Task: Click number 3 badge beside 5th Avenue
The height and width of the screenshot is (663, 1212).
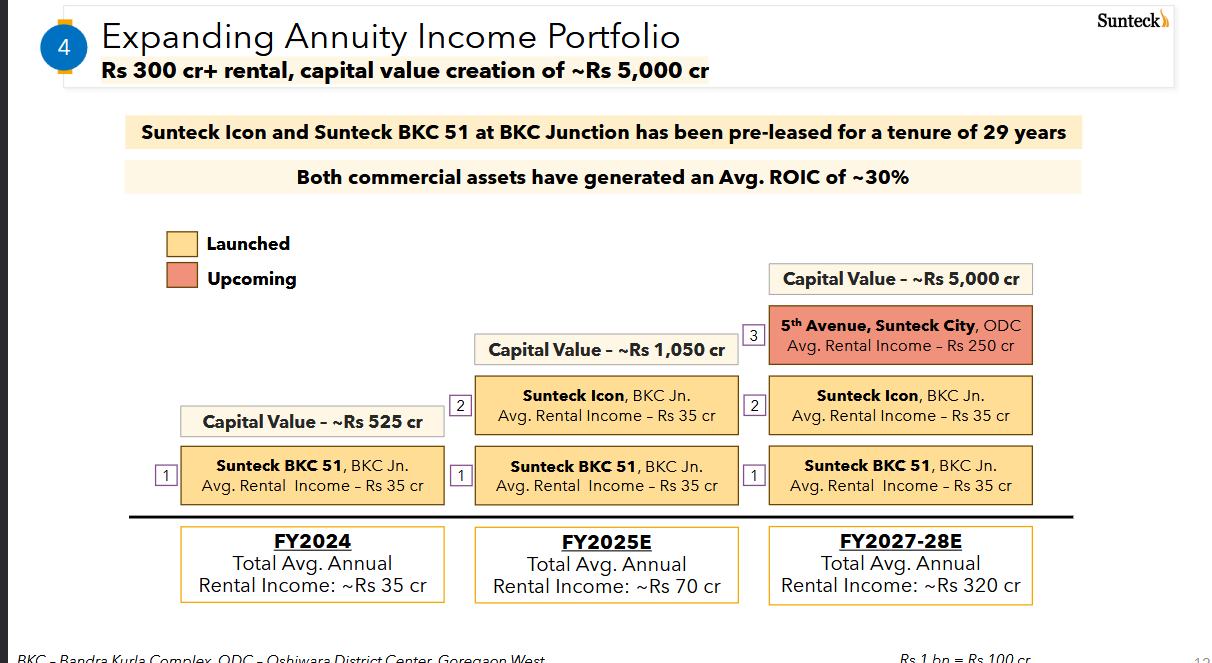Action: tap(754, 336)
